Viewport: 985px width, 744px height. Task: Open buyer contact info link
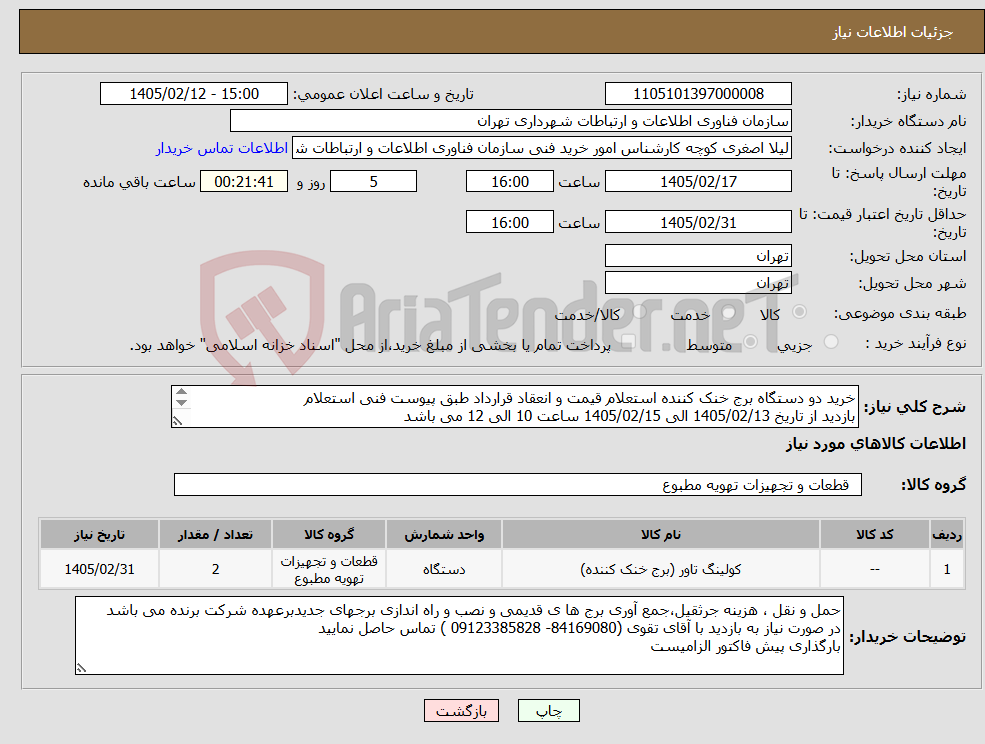(x=222, y=148)
